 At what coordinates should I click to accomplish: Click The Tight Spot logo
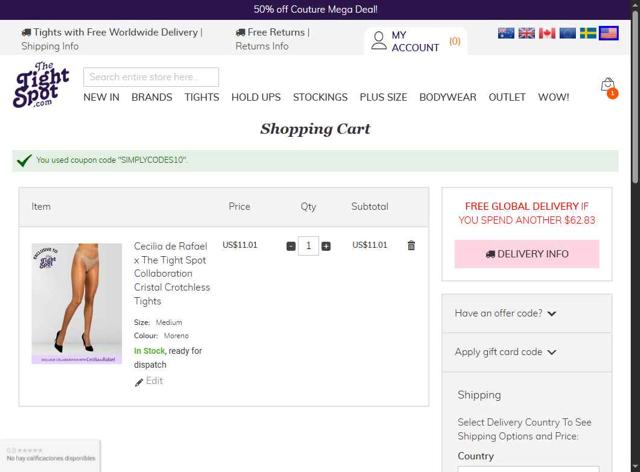click(x=41, y=85)
